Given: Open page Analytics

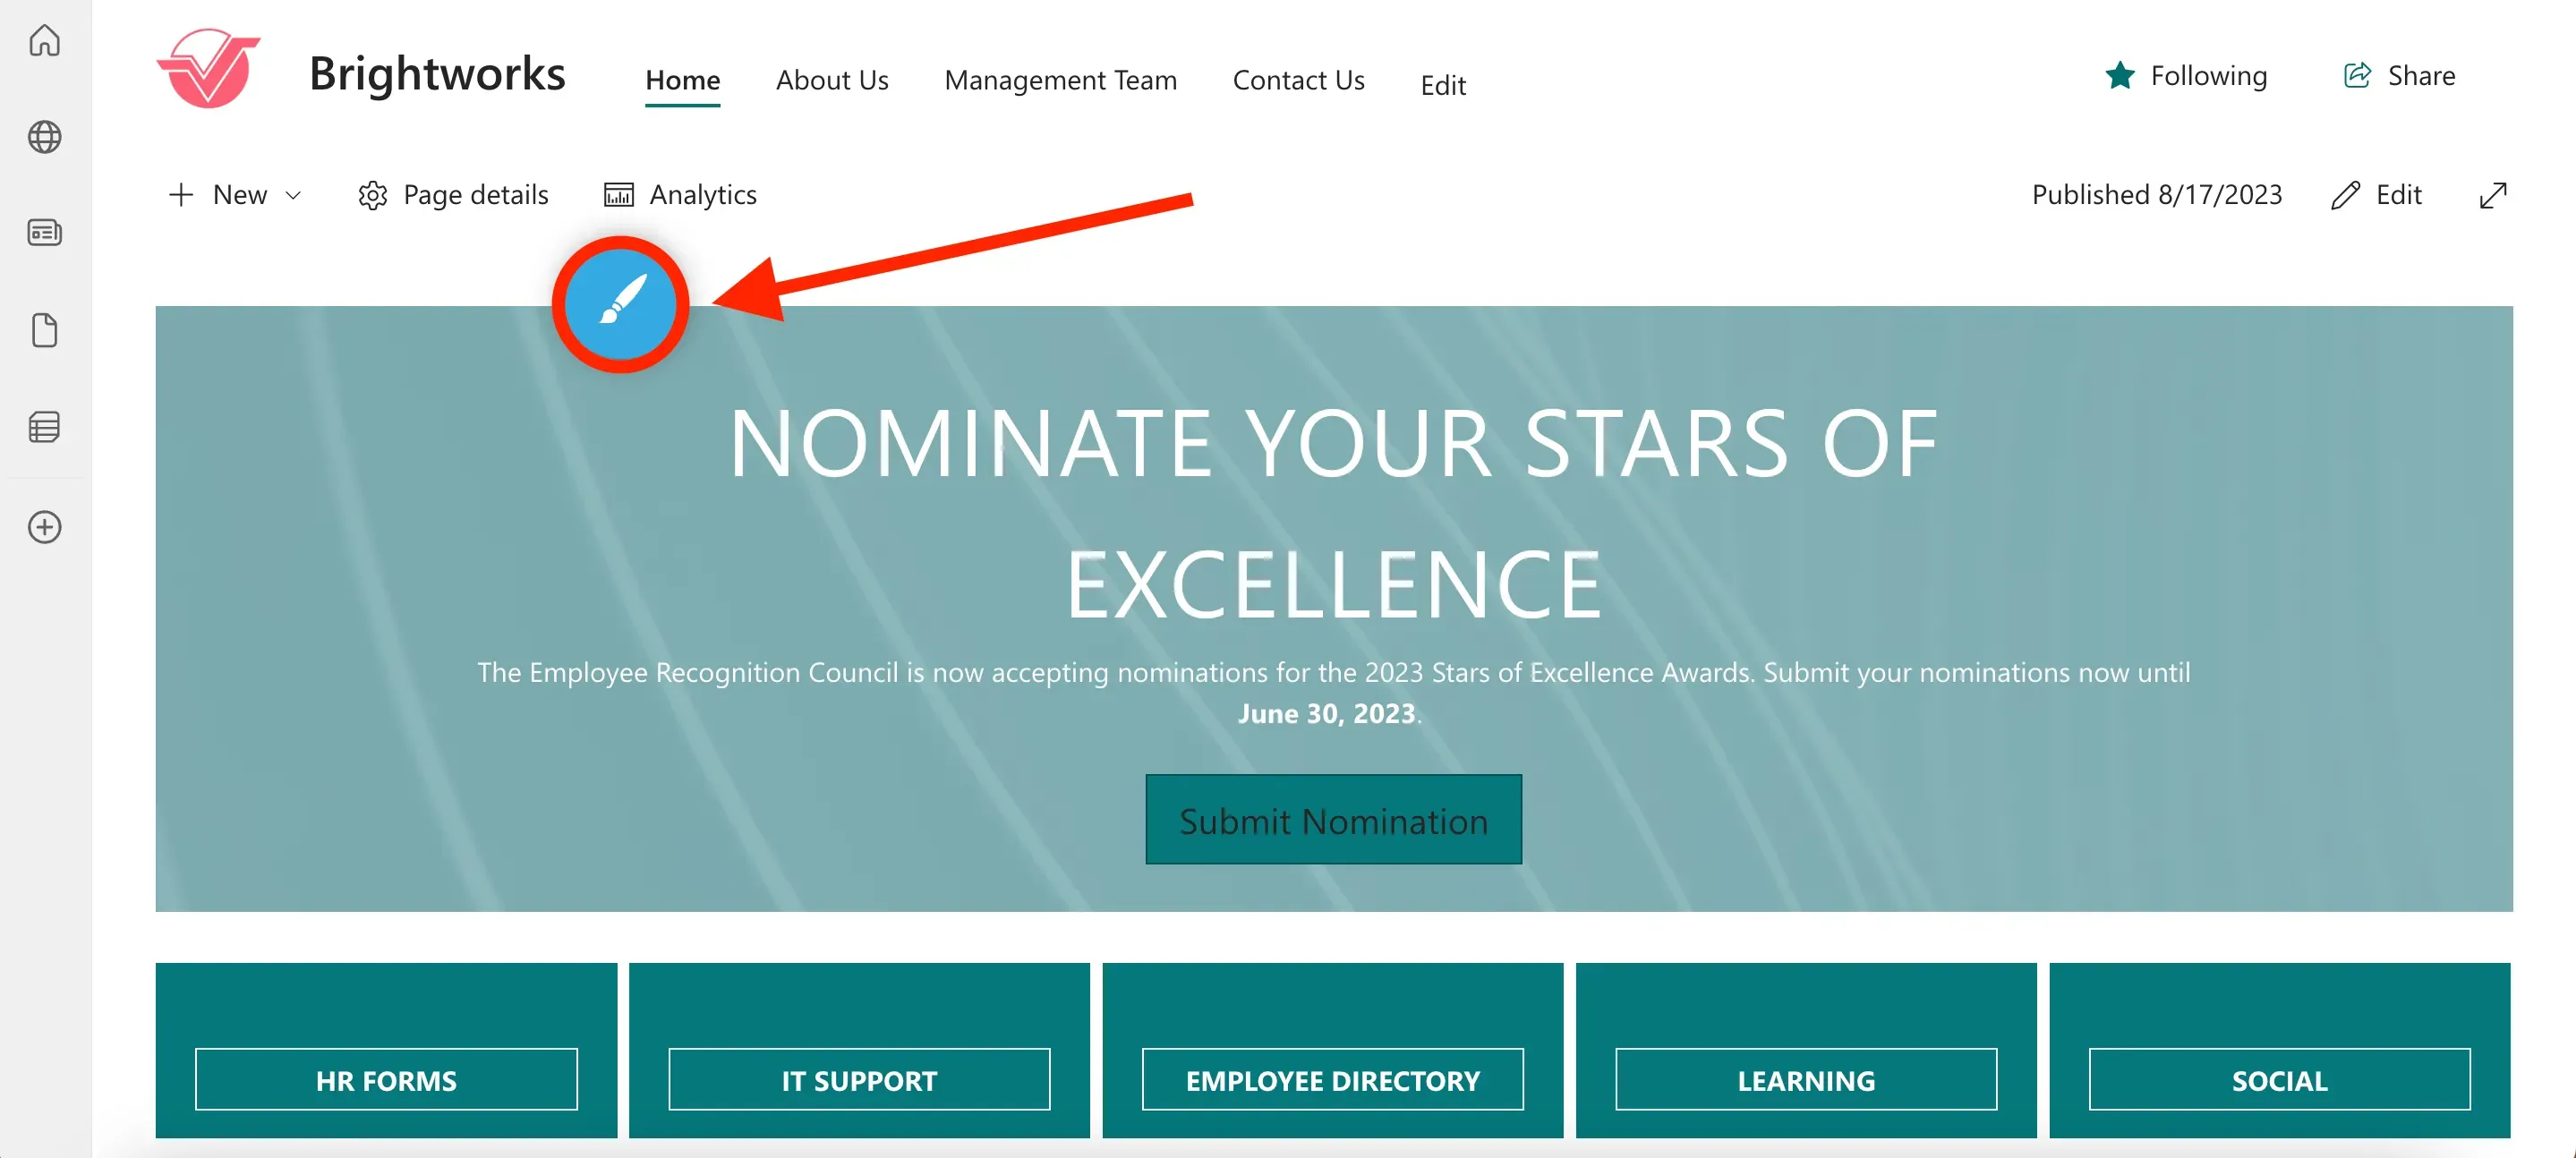Looking at the screenshot, I should [680, 195].
